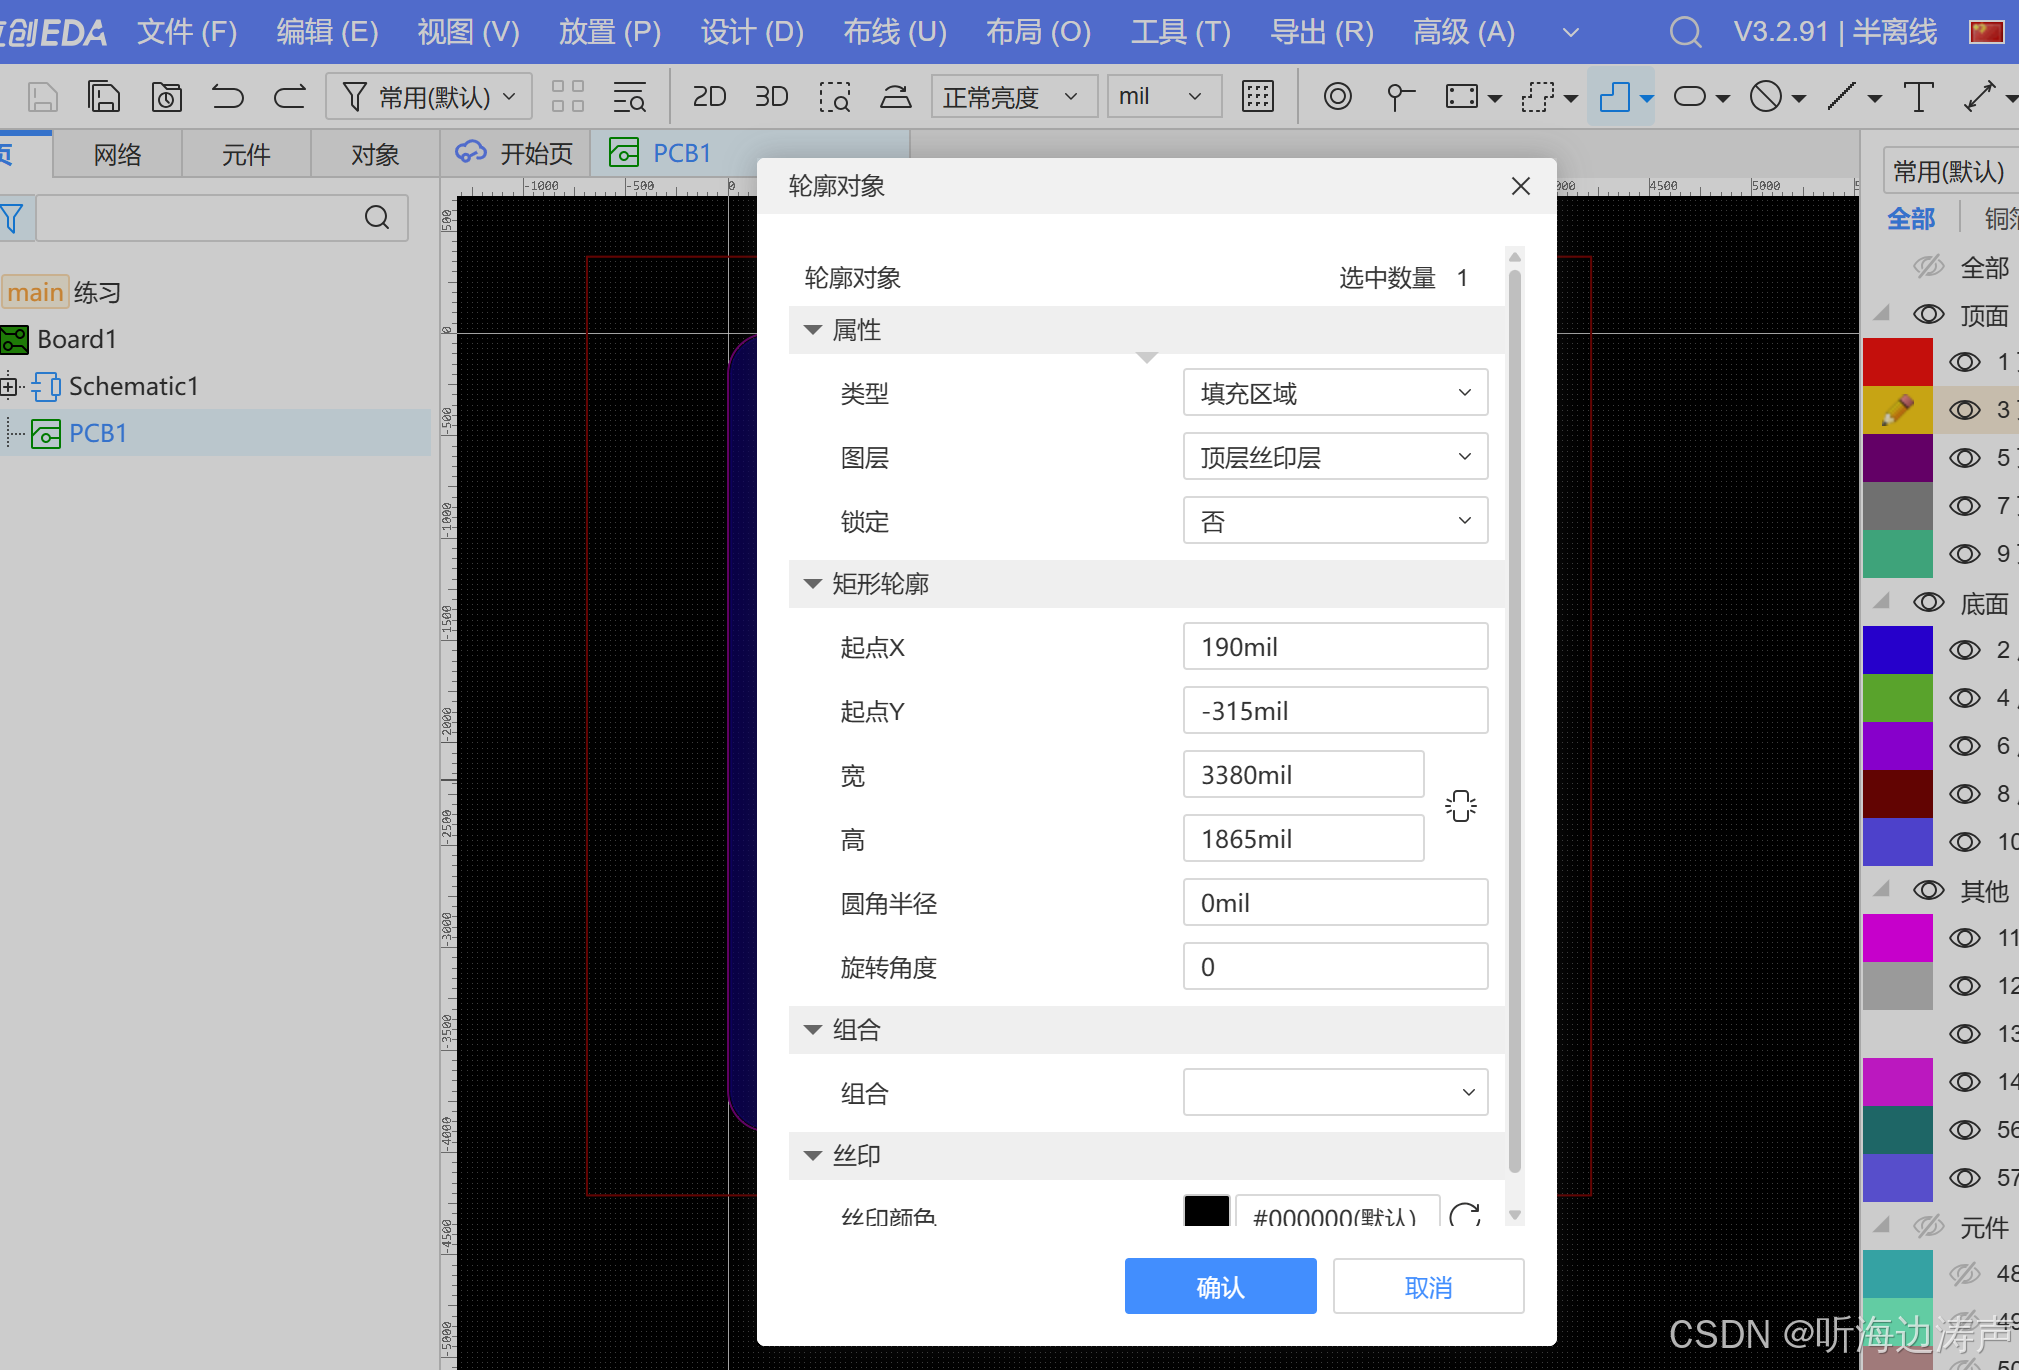Open the 常用(默认) filter dropdown in toolbar
Screen dimensions: 2019x1370
point(429,97)
